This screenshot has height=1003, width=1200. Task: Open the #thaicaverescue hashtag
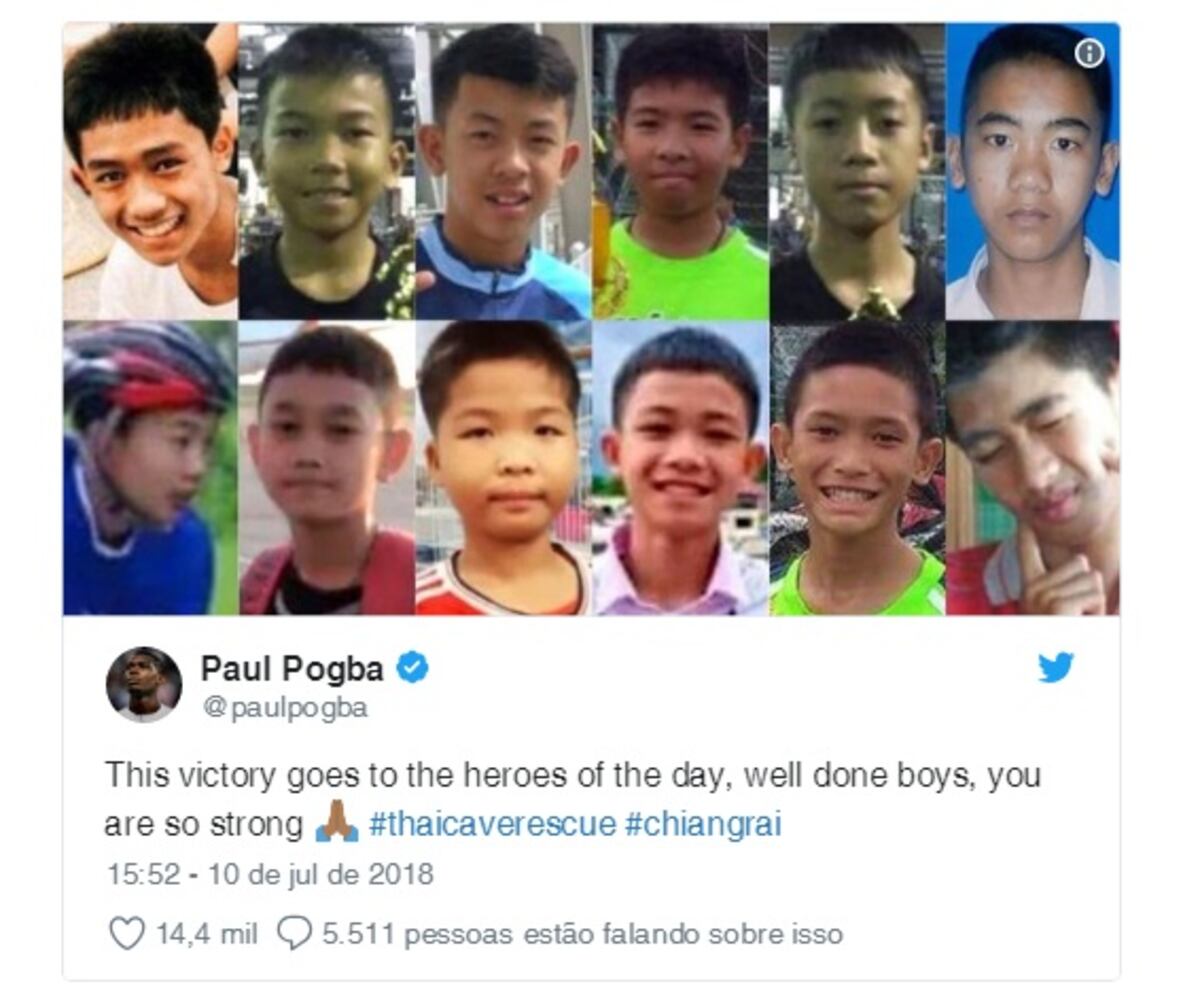(492, 825)
